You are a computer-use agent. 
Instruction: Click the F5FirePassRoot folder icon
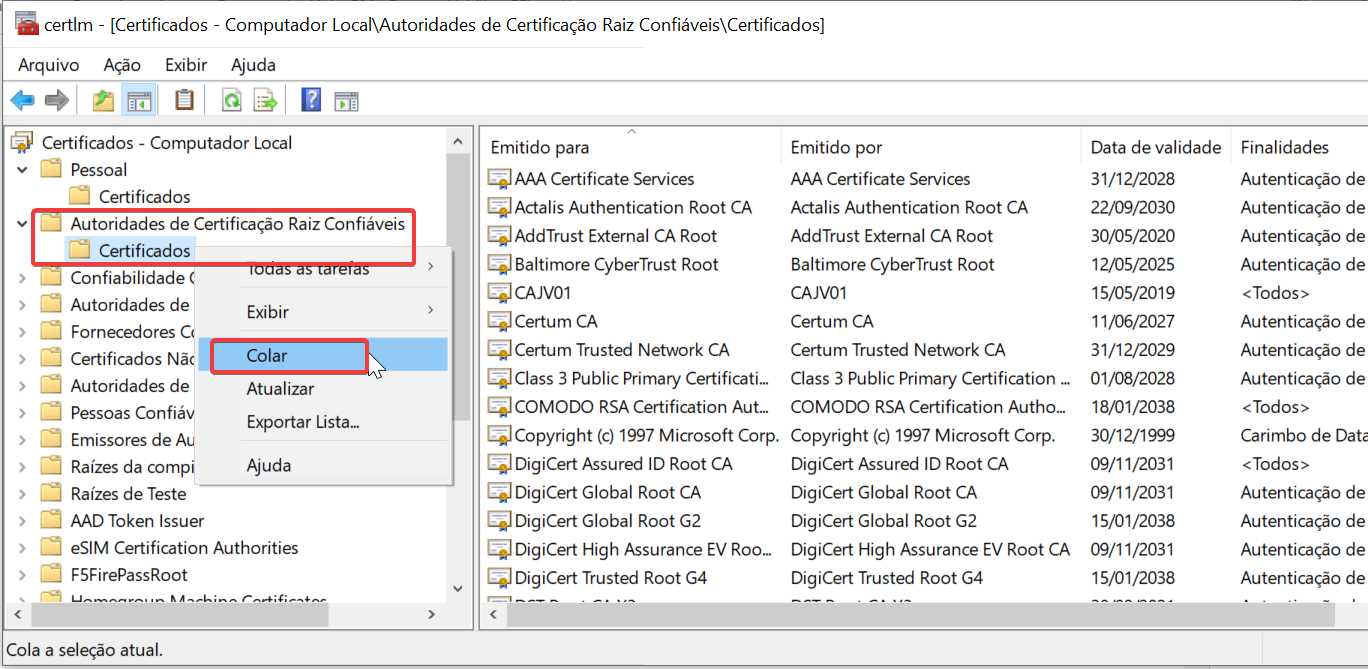tap(51, 575)
